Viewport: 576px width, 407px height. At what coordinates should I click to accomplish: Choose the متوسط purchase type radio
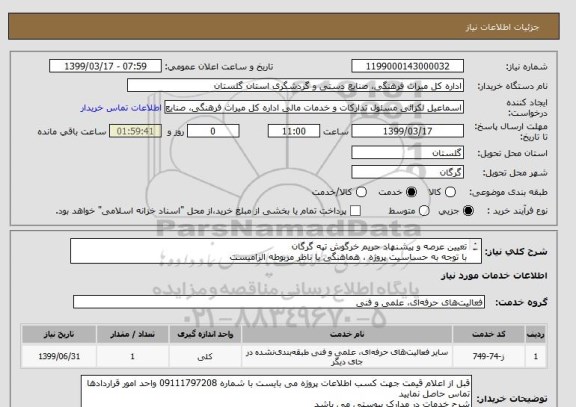click(424, 211)
